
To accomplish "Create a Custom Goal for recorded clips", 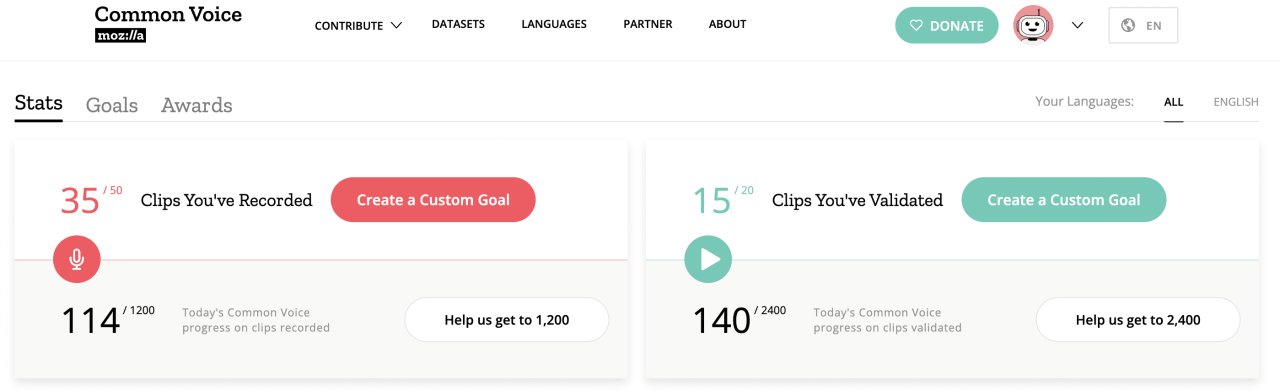I will coord(433,200).
